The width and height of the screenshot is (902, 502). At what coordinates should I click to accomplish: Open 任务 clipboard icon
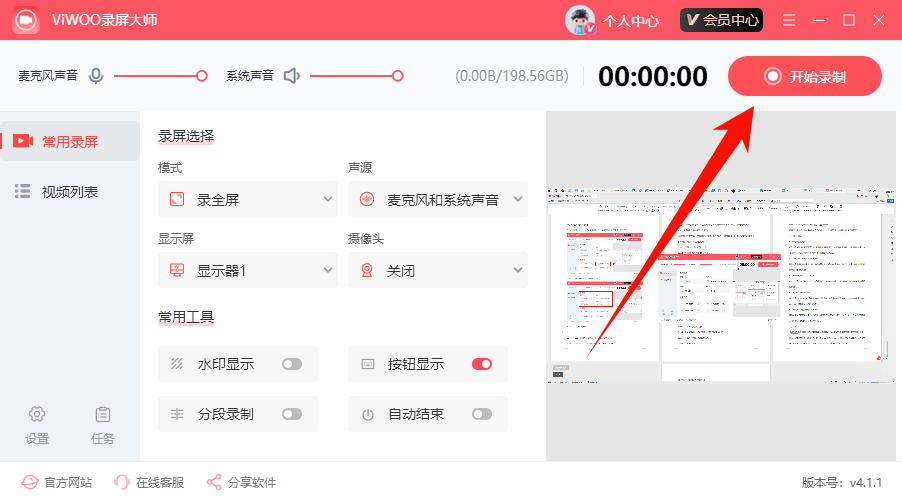103,414
